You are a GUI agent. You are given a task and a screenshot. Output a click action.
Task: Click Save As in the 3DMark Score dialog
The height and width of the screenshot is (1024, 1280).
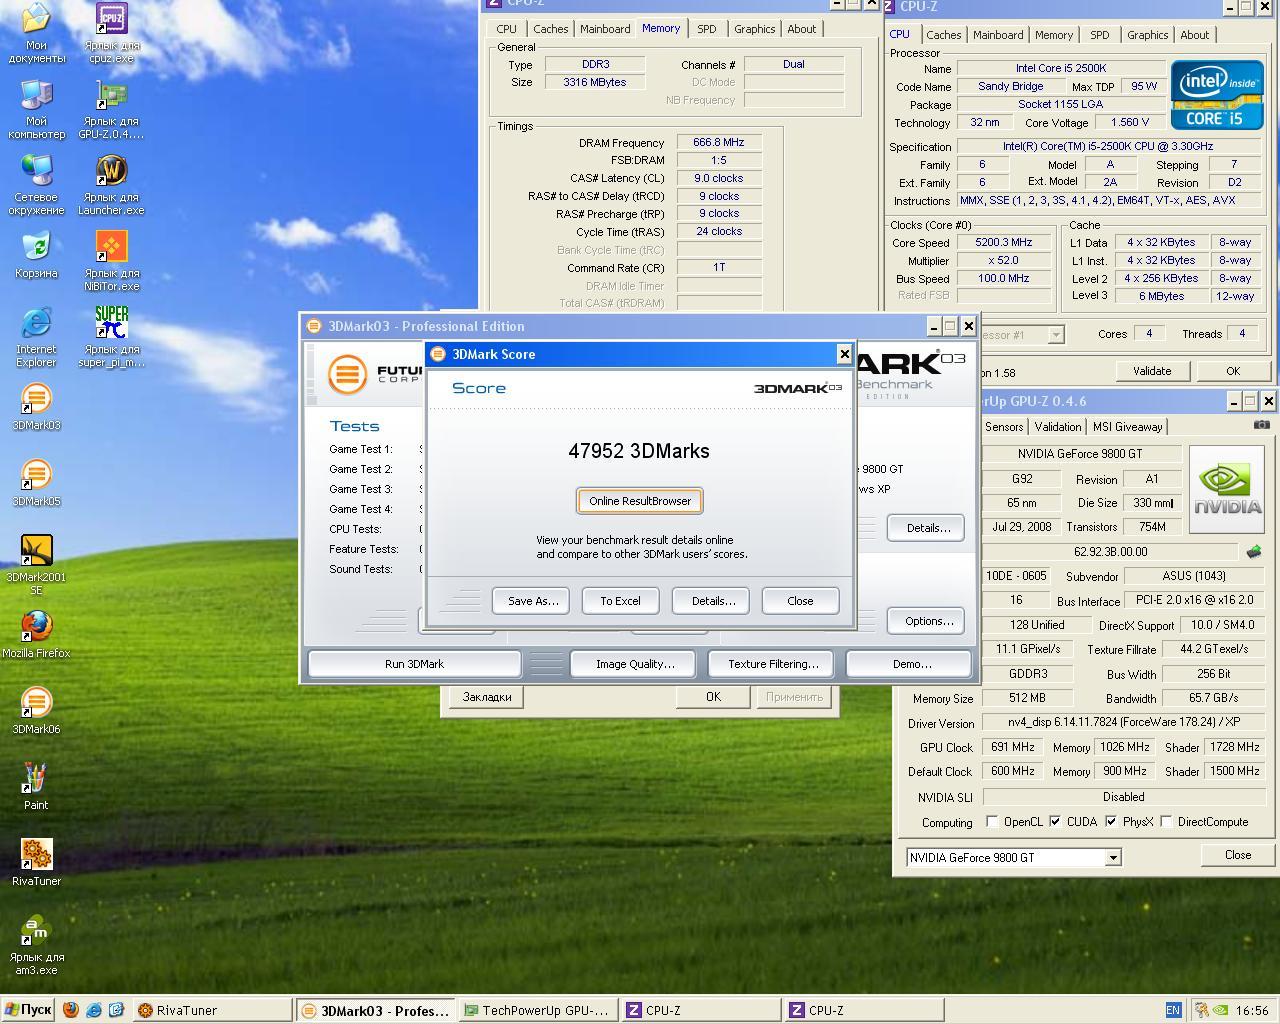click(x=531, y=601)
